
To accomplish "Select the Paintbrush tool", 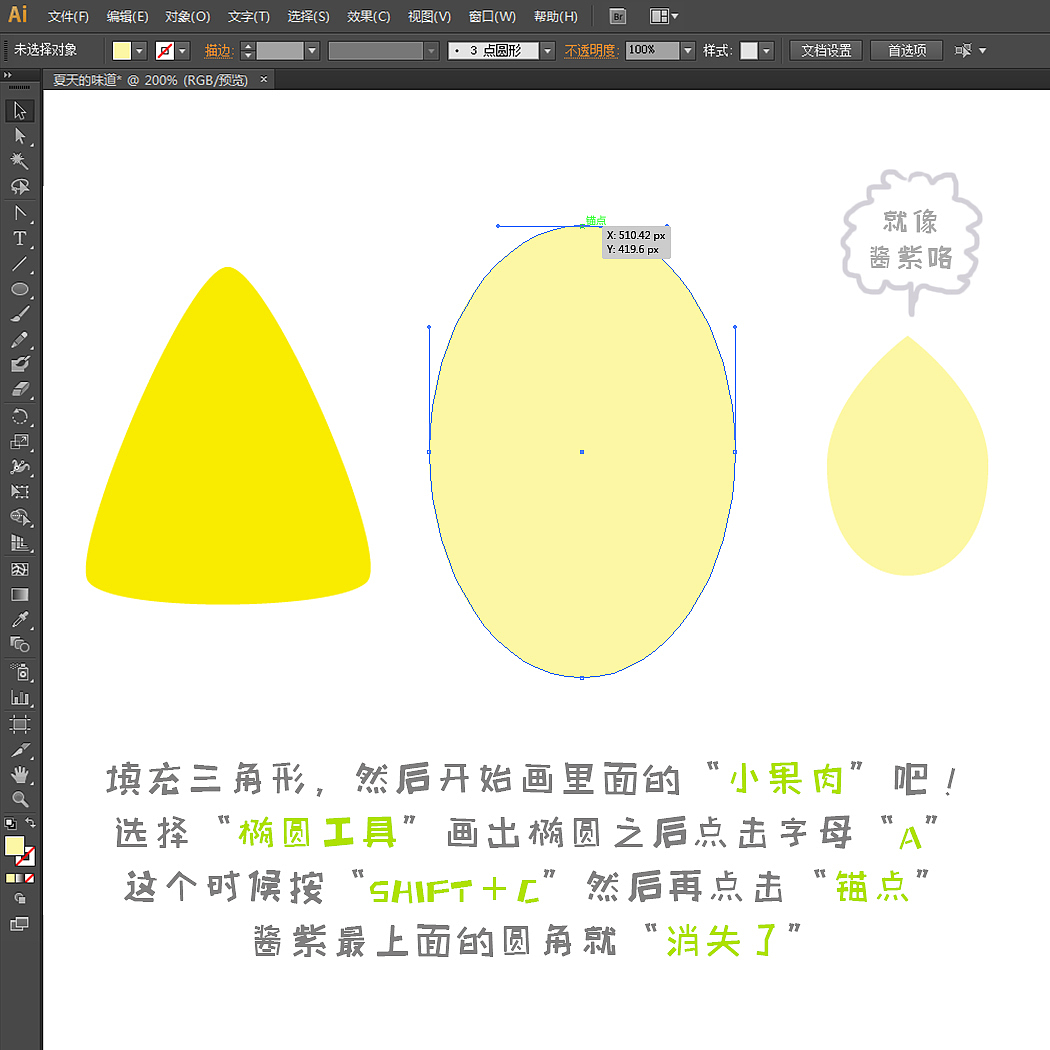I will click(19, 315).
